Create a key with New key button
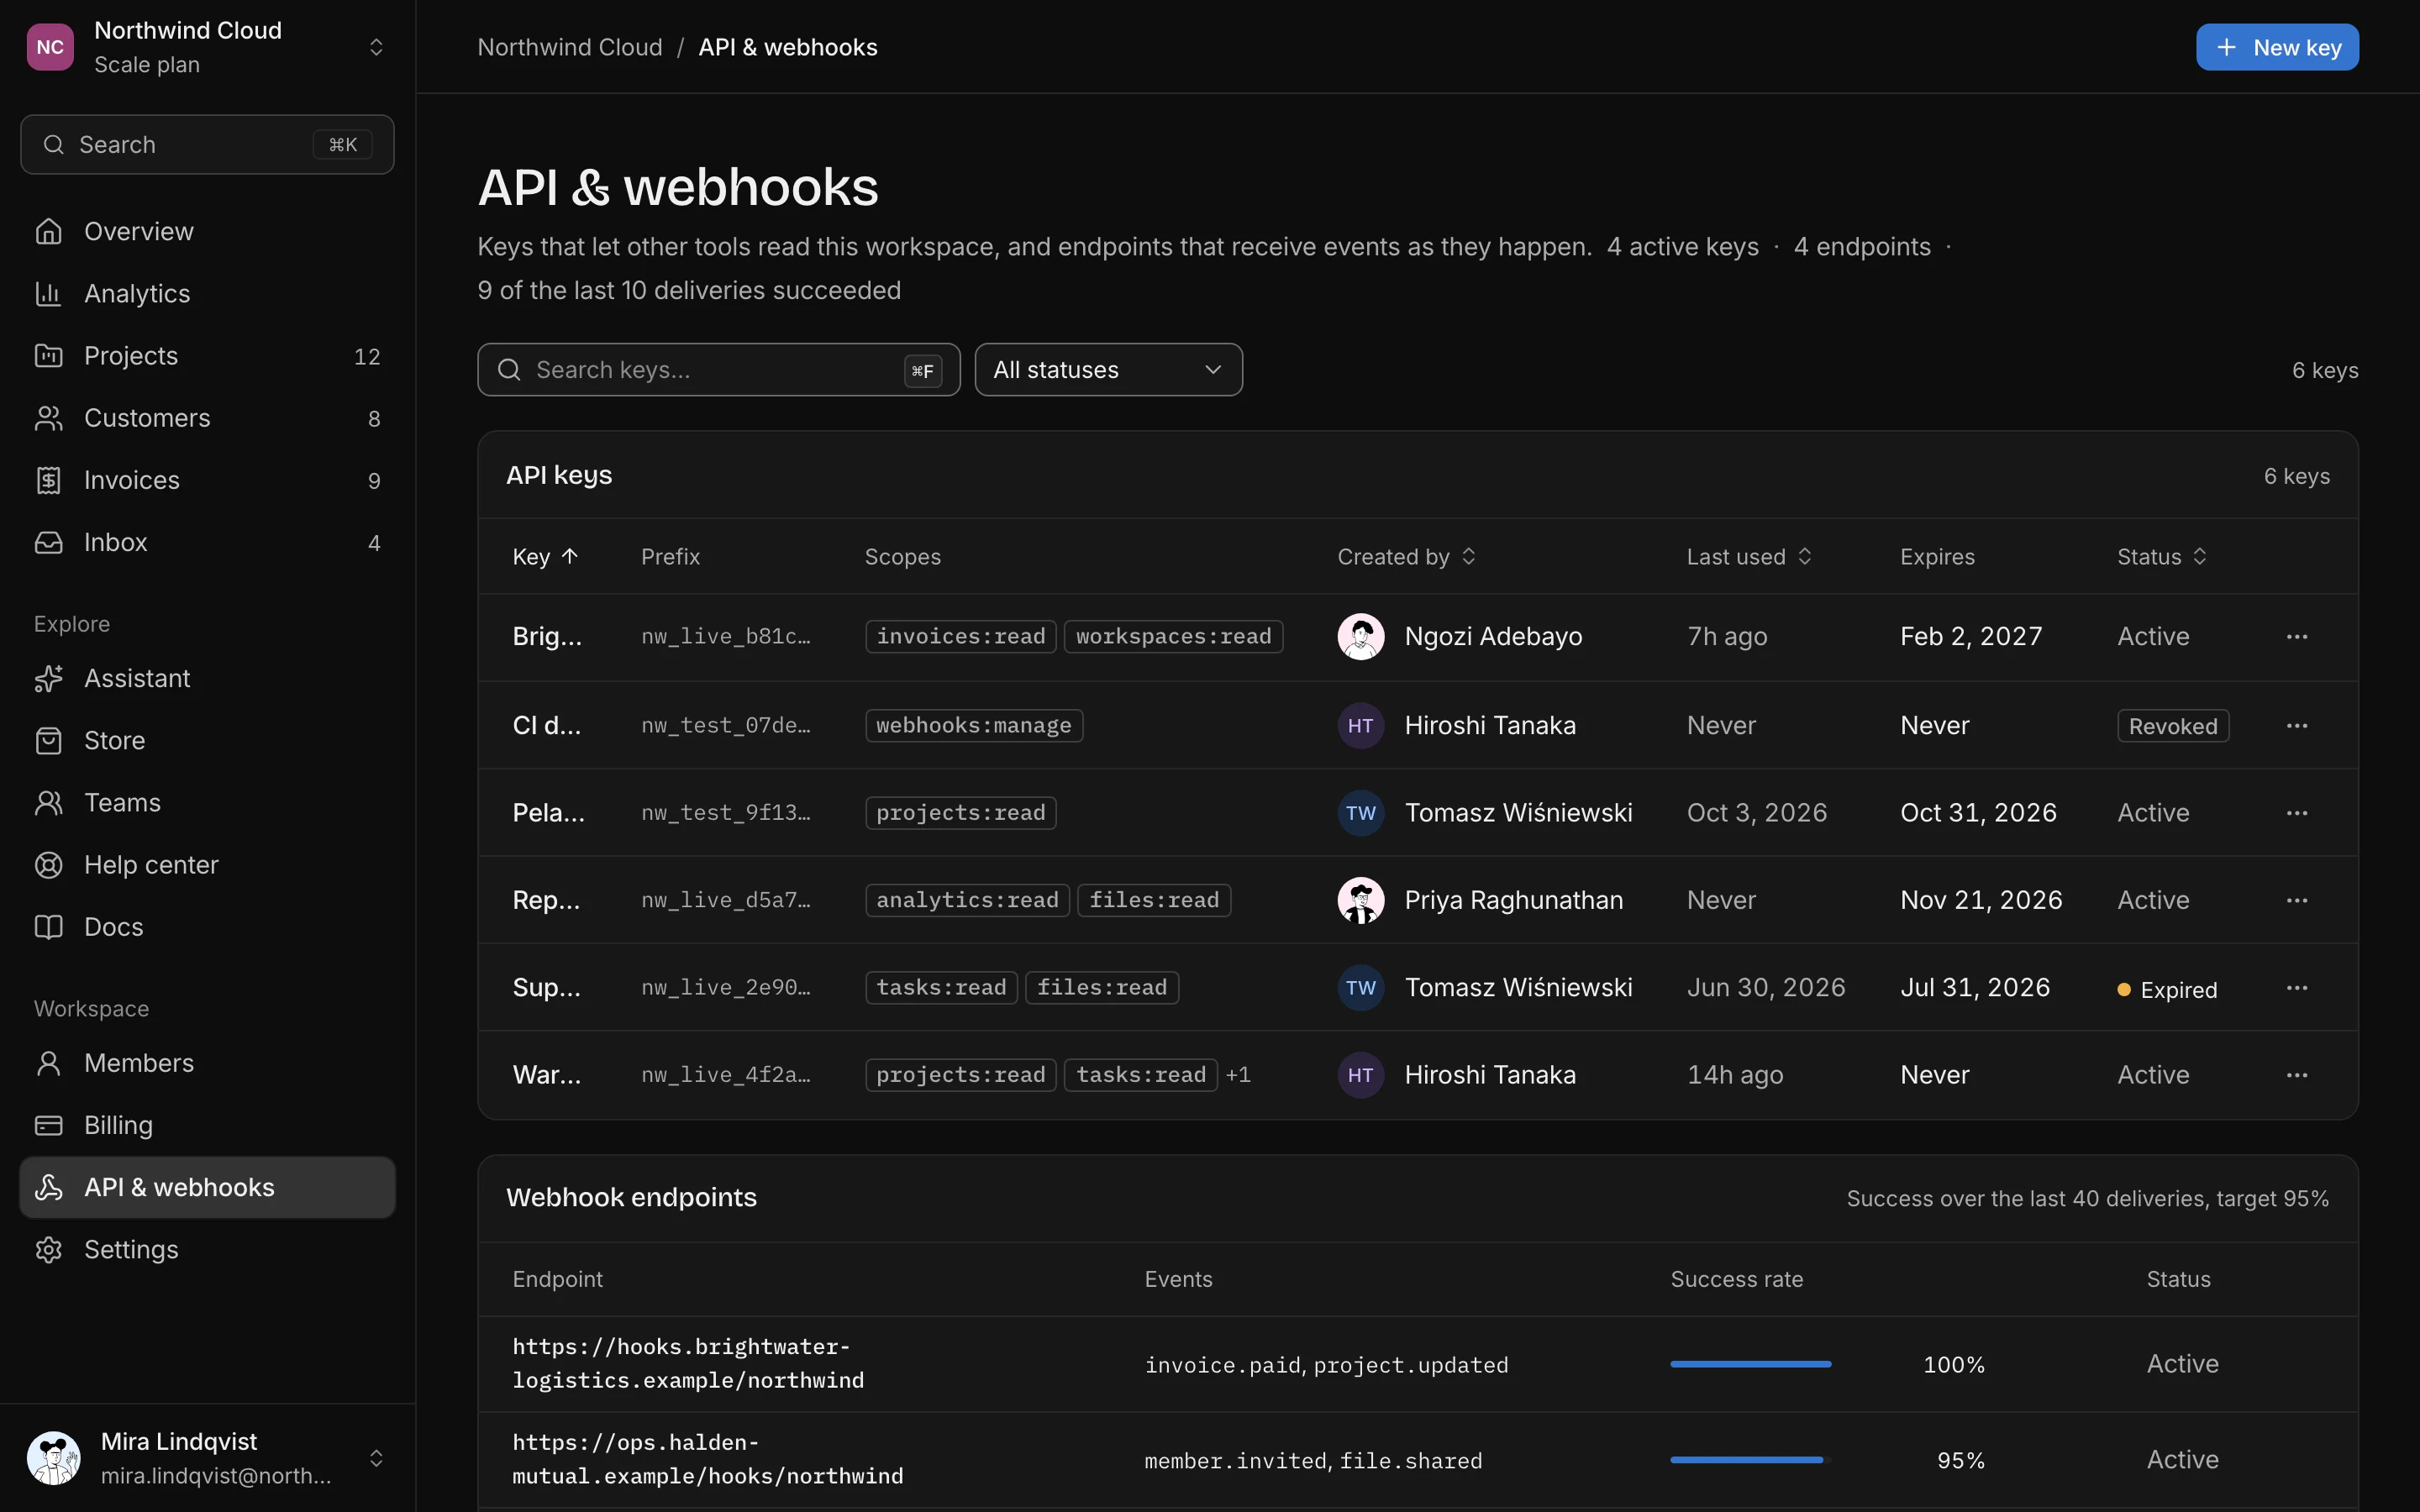The width and height of the screenshot is (2420, 1512). (2277, 47)
